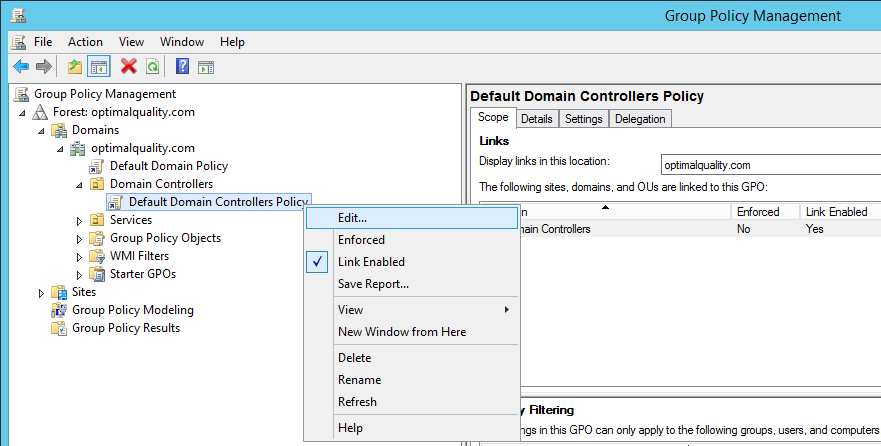Toggle the Show/Hide Action Pane icon
The width and height of the screenshot is (881, 446).
[x=205, y=67]
